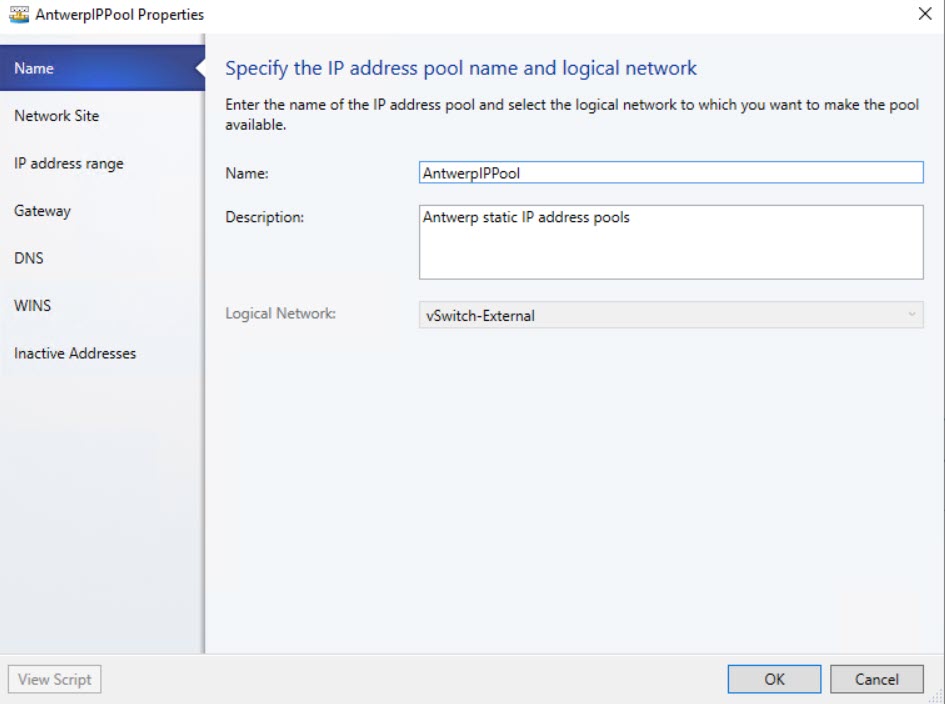Screen dimensions: 945x704
Task: Click the 'Specify the IP address pool name' heading
Action: (x=461, y=68)
